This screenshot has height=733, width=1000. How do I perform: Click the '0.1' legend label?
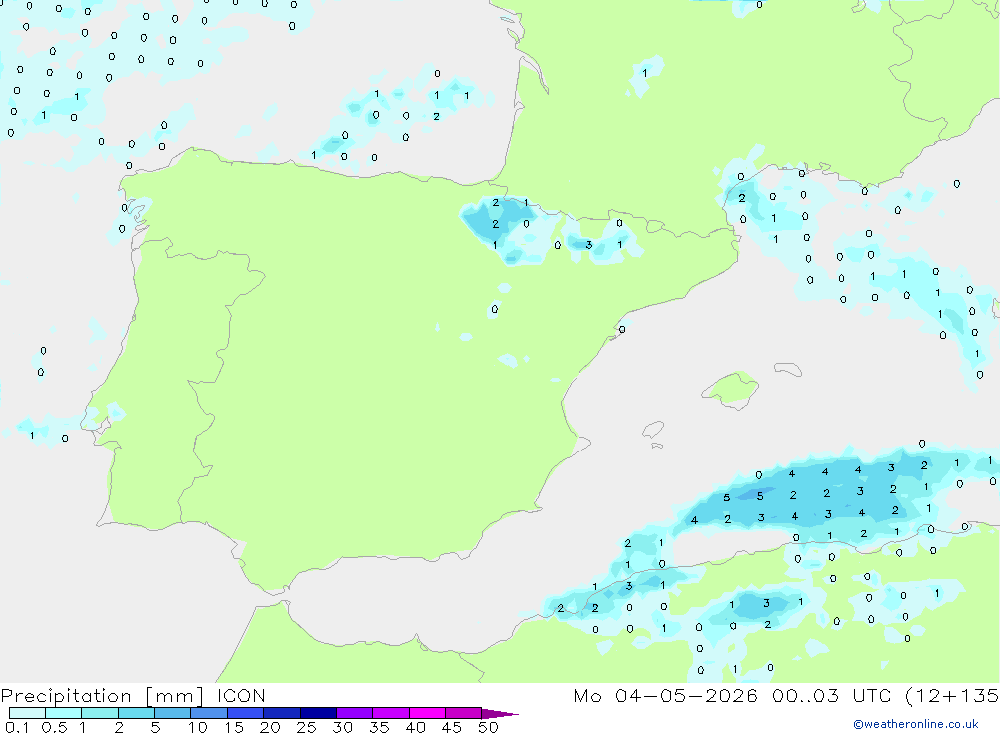[x=17, y=727]
